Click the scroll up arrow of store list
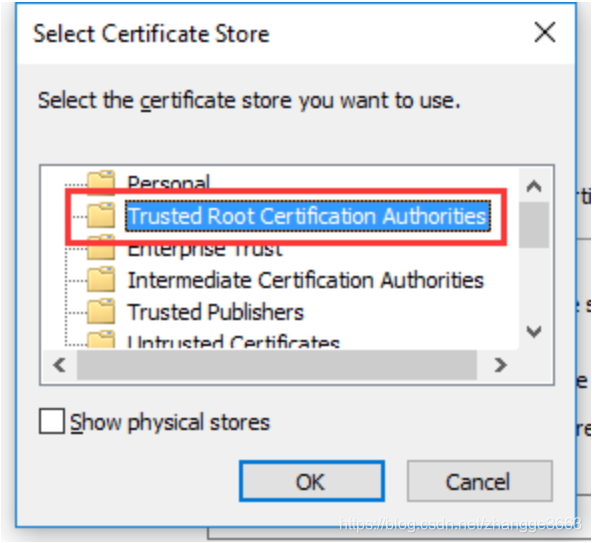Image resolution: width=592 pixels, height=543 pixels. point(534,186)
